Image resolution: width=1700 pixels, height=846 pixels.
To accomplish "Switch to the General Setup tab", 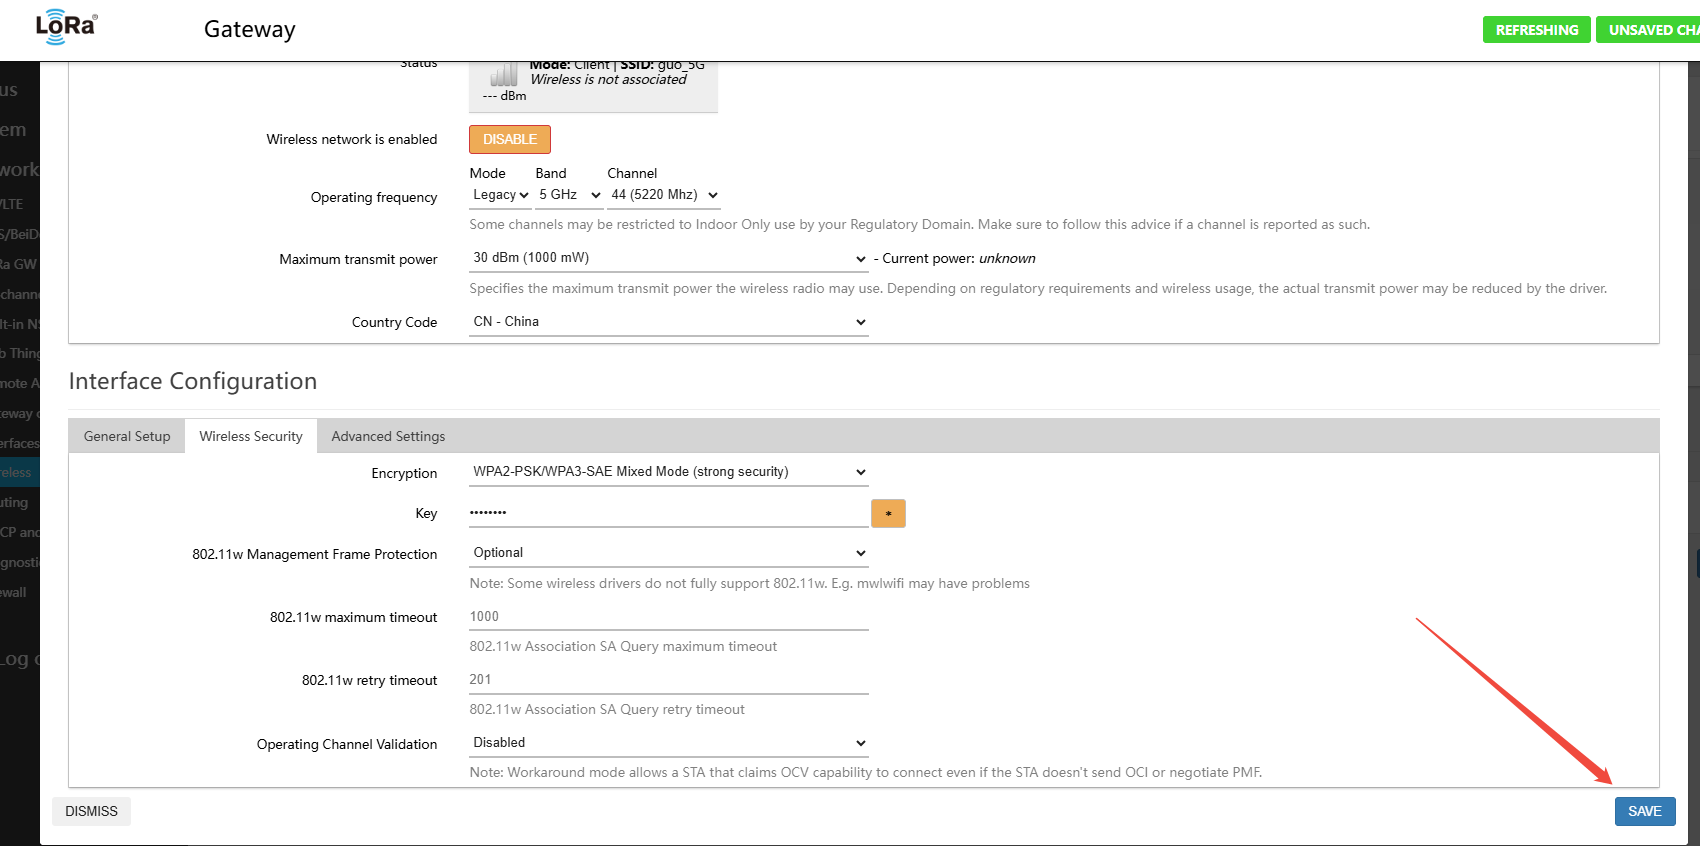I will (127, 436).
